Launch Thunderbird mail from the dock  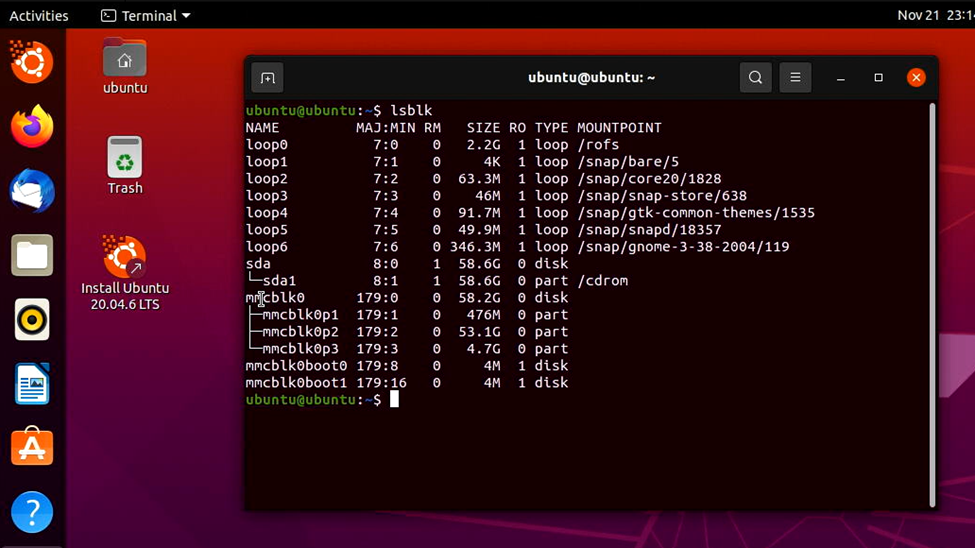click(32, 191)
